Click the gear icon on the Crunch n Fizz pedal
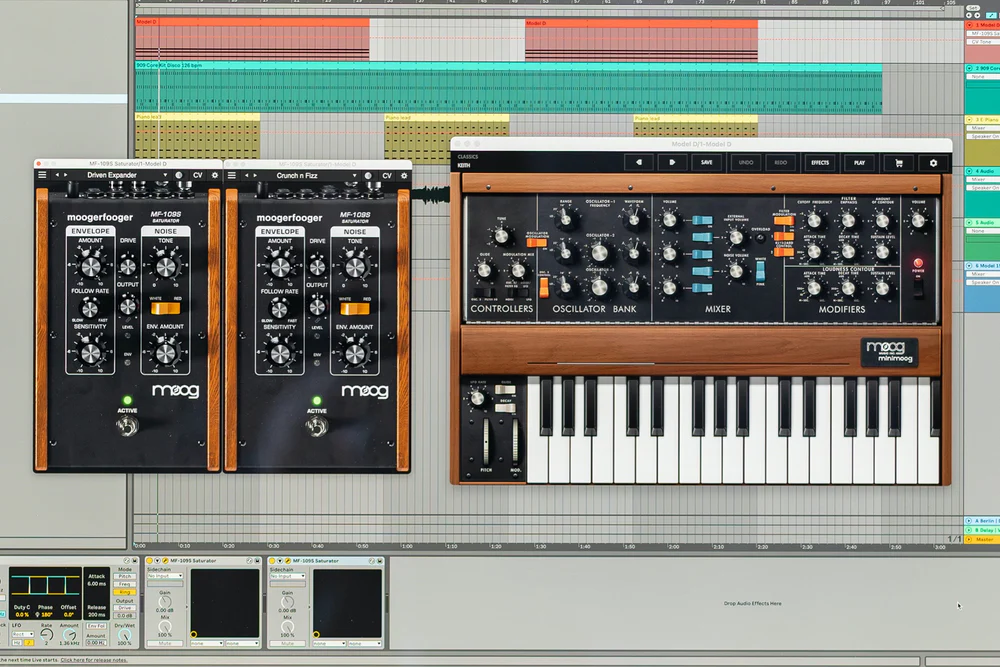Viewport: 1000px width, 667px height. 404,174
